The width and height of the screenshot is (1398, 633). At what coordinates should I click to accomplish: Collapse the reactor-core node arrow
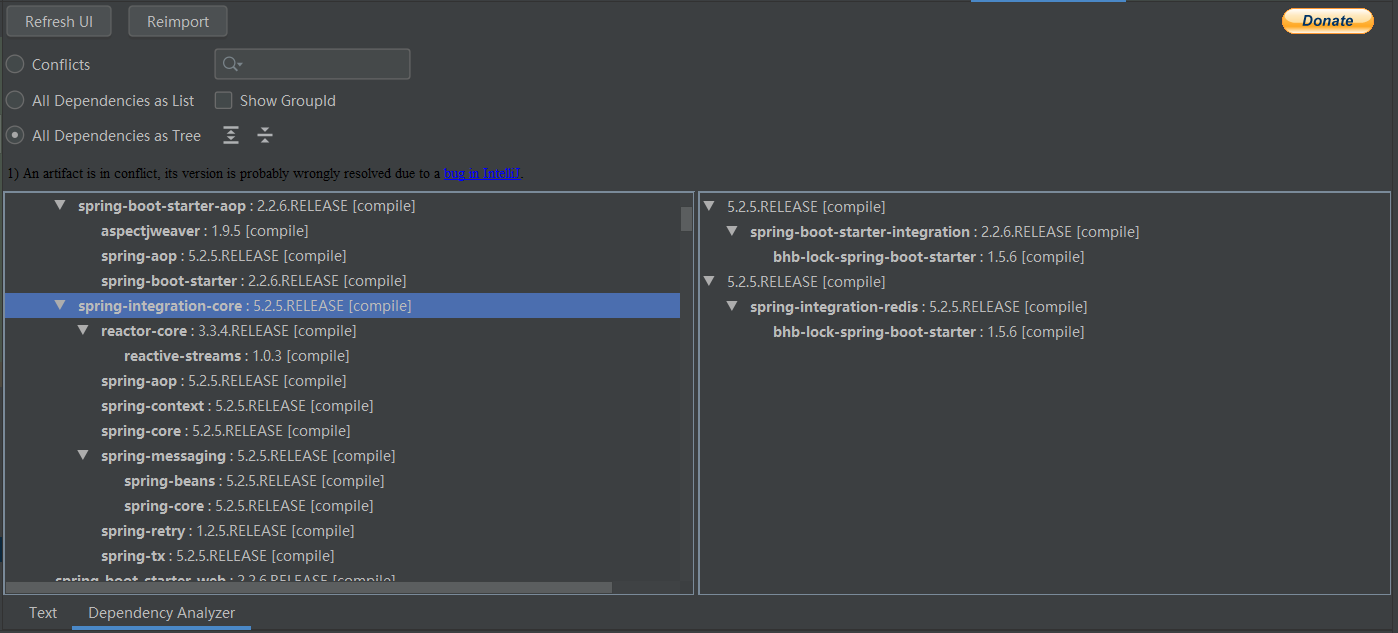83,330
